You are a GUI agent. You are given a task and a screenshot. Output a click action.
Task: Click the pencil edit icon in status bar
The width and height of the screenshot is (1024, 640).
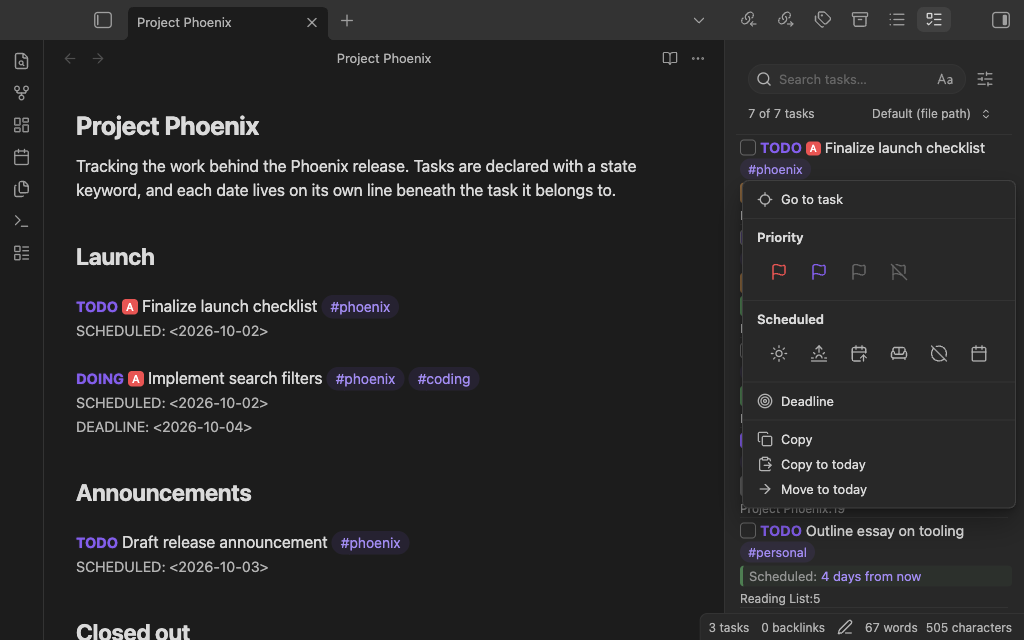[845, 628]
